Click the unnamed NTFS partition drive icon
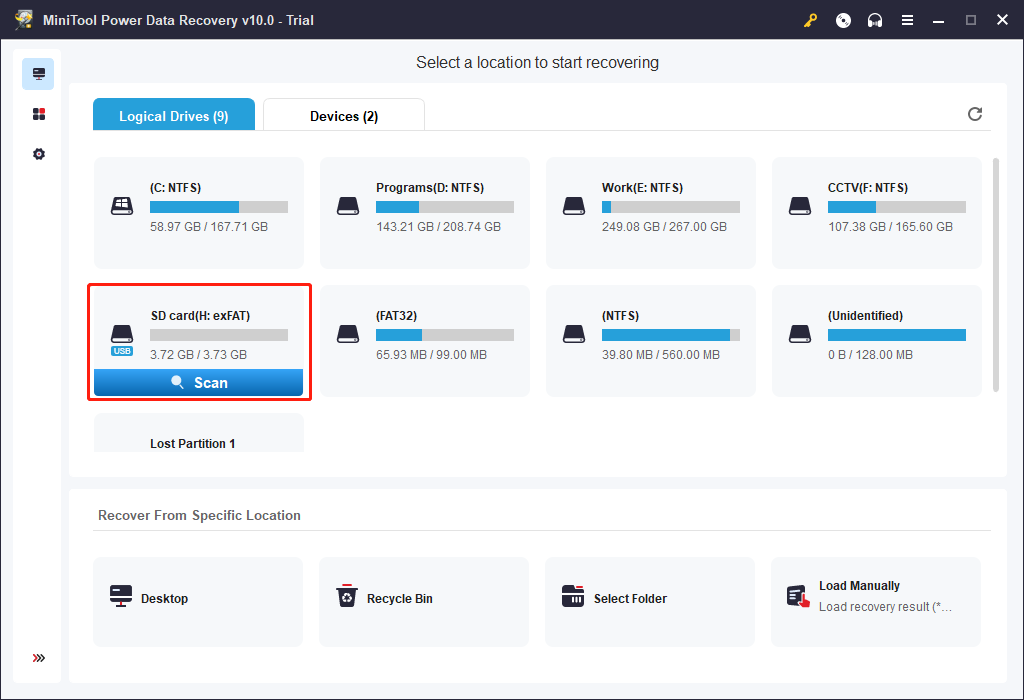The image size is (1024, 700). (x=574, y=334)
